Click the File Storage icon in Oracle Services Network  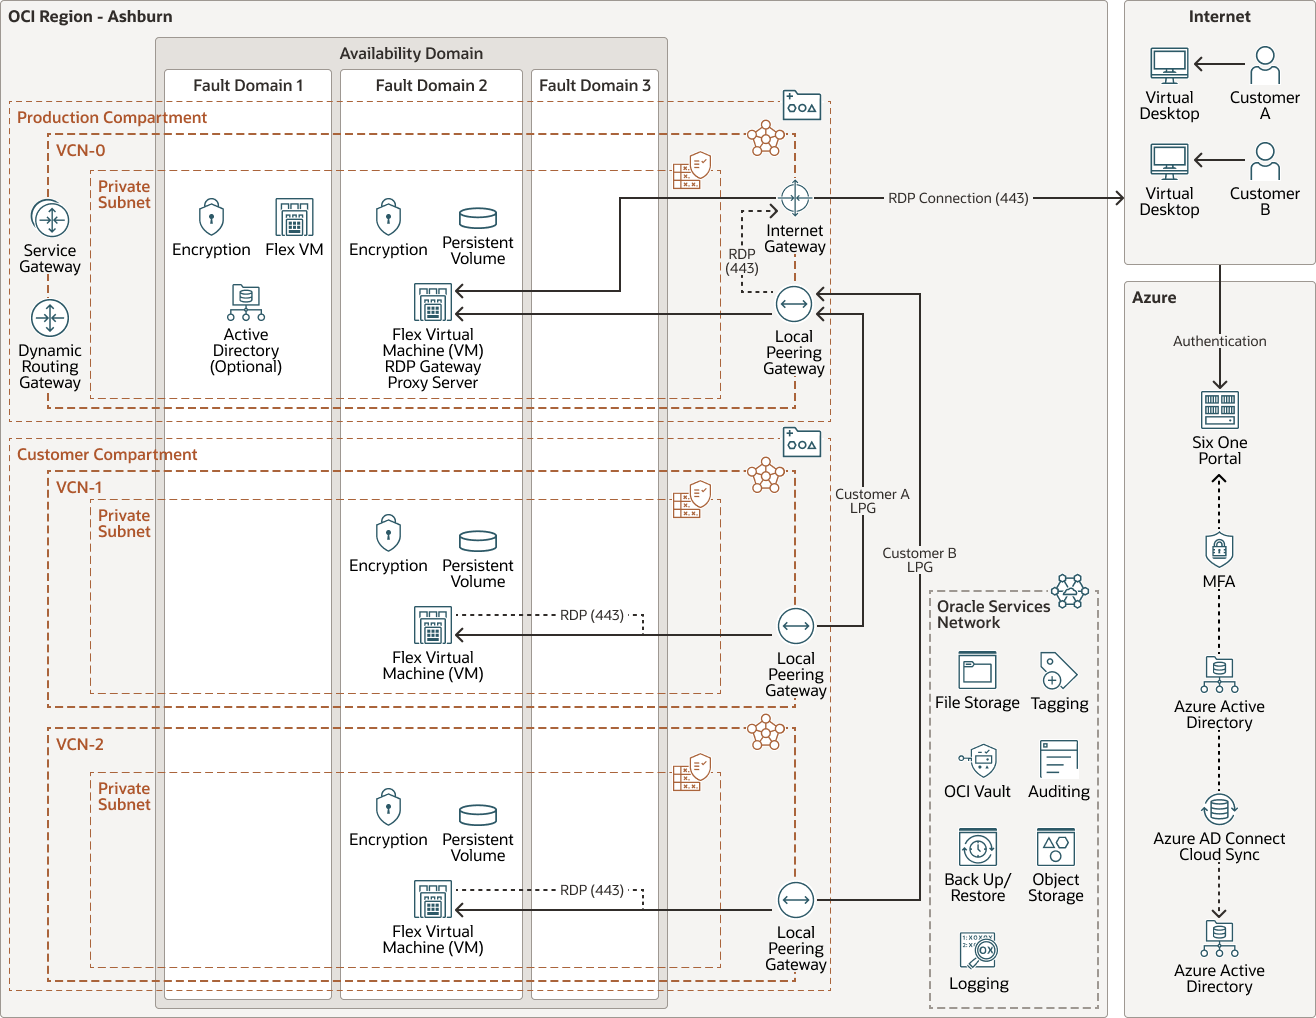point(977,670)
